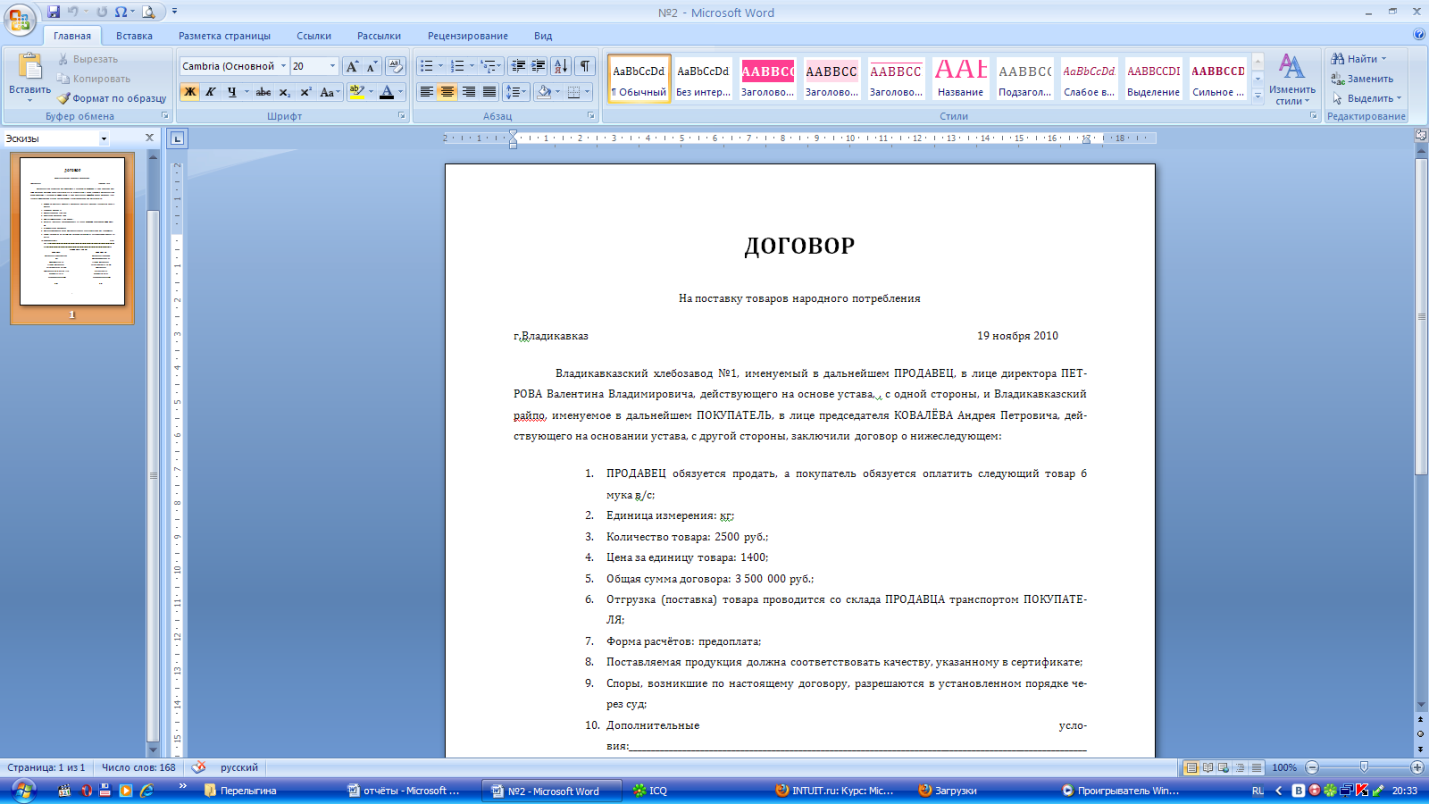Open the Эскизы pane dropdown

104,139
